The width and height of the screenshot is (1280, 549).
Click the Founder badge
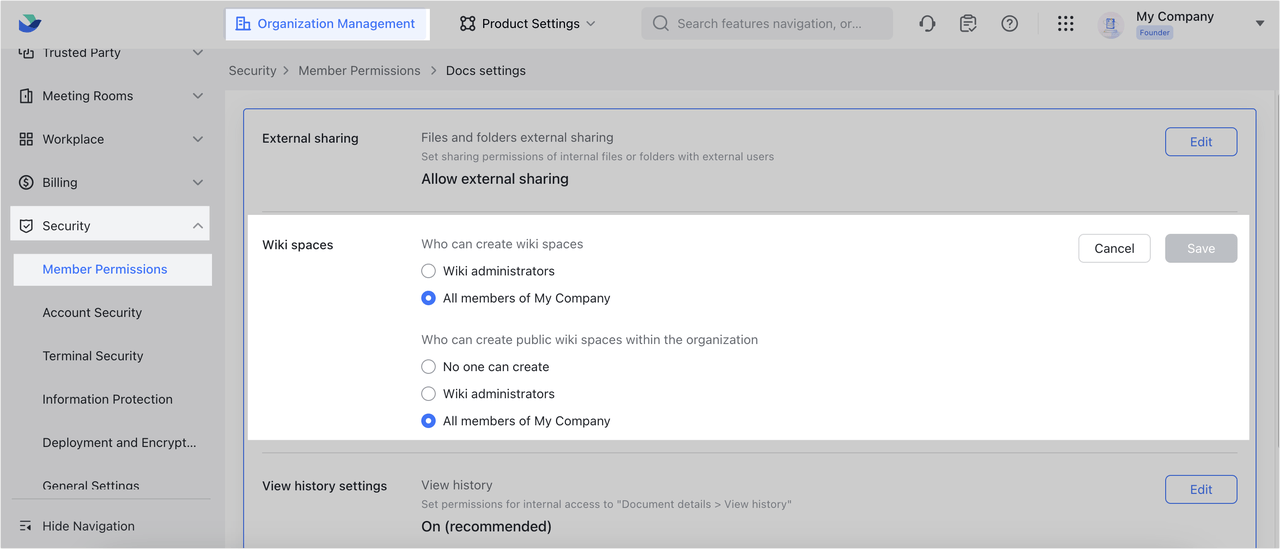click(x=1154, y=33)
